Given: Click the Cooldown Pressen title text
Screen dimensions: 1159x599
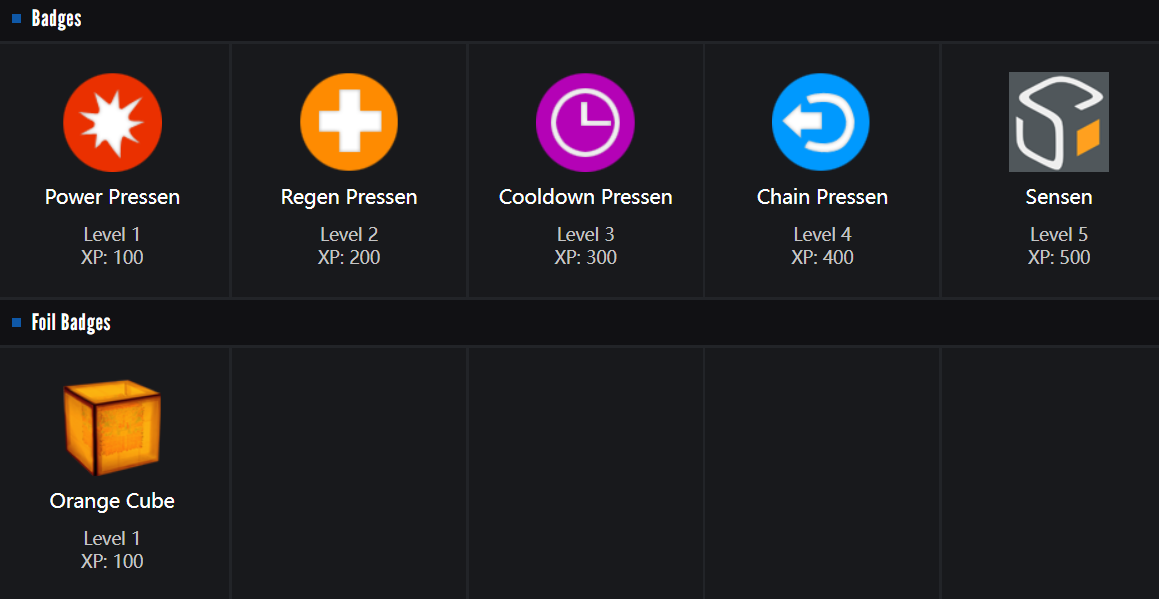Looking at the screenshot, I should pyautogui.click(x=585, y=197).
